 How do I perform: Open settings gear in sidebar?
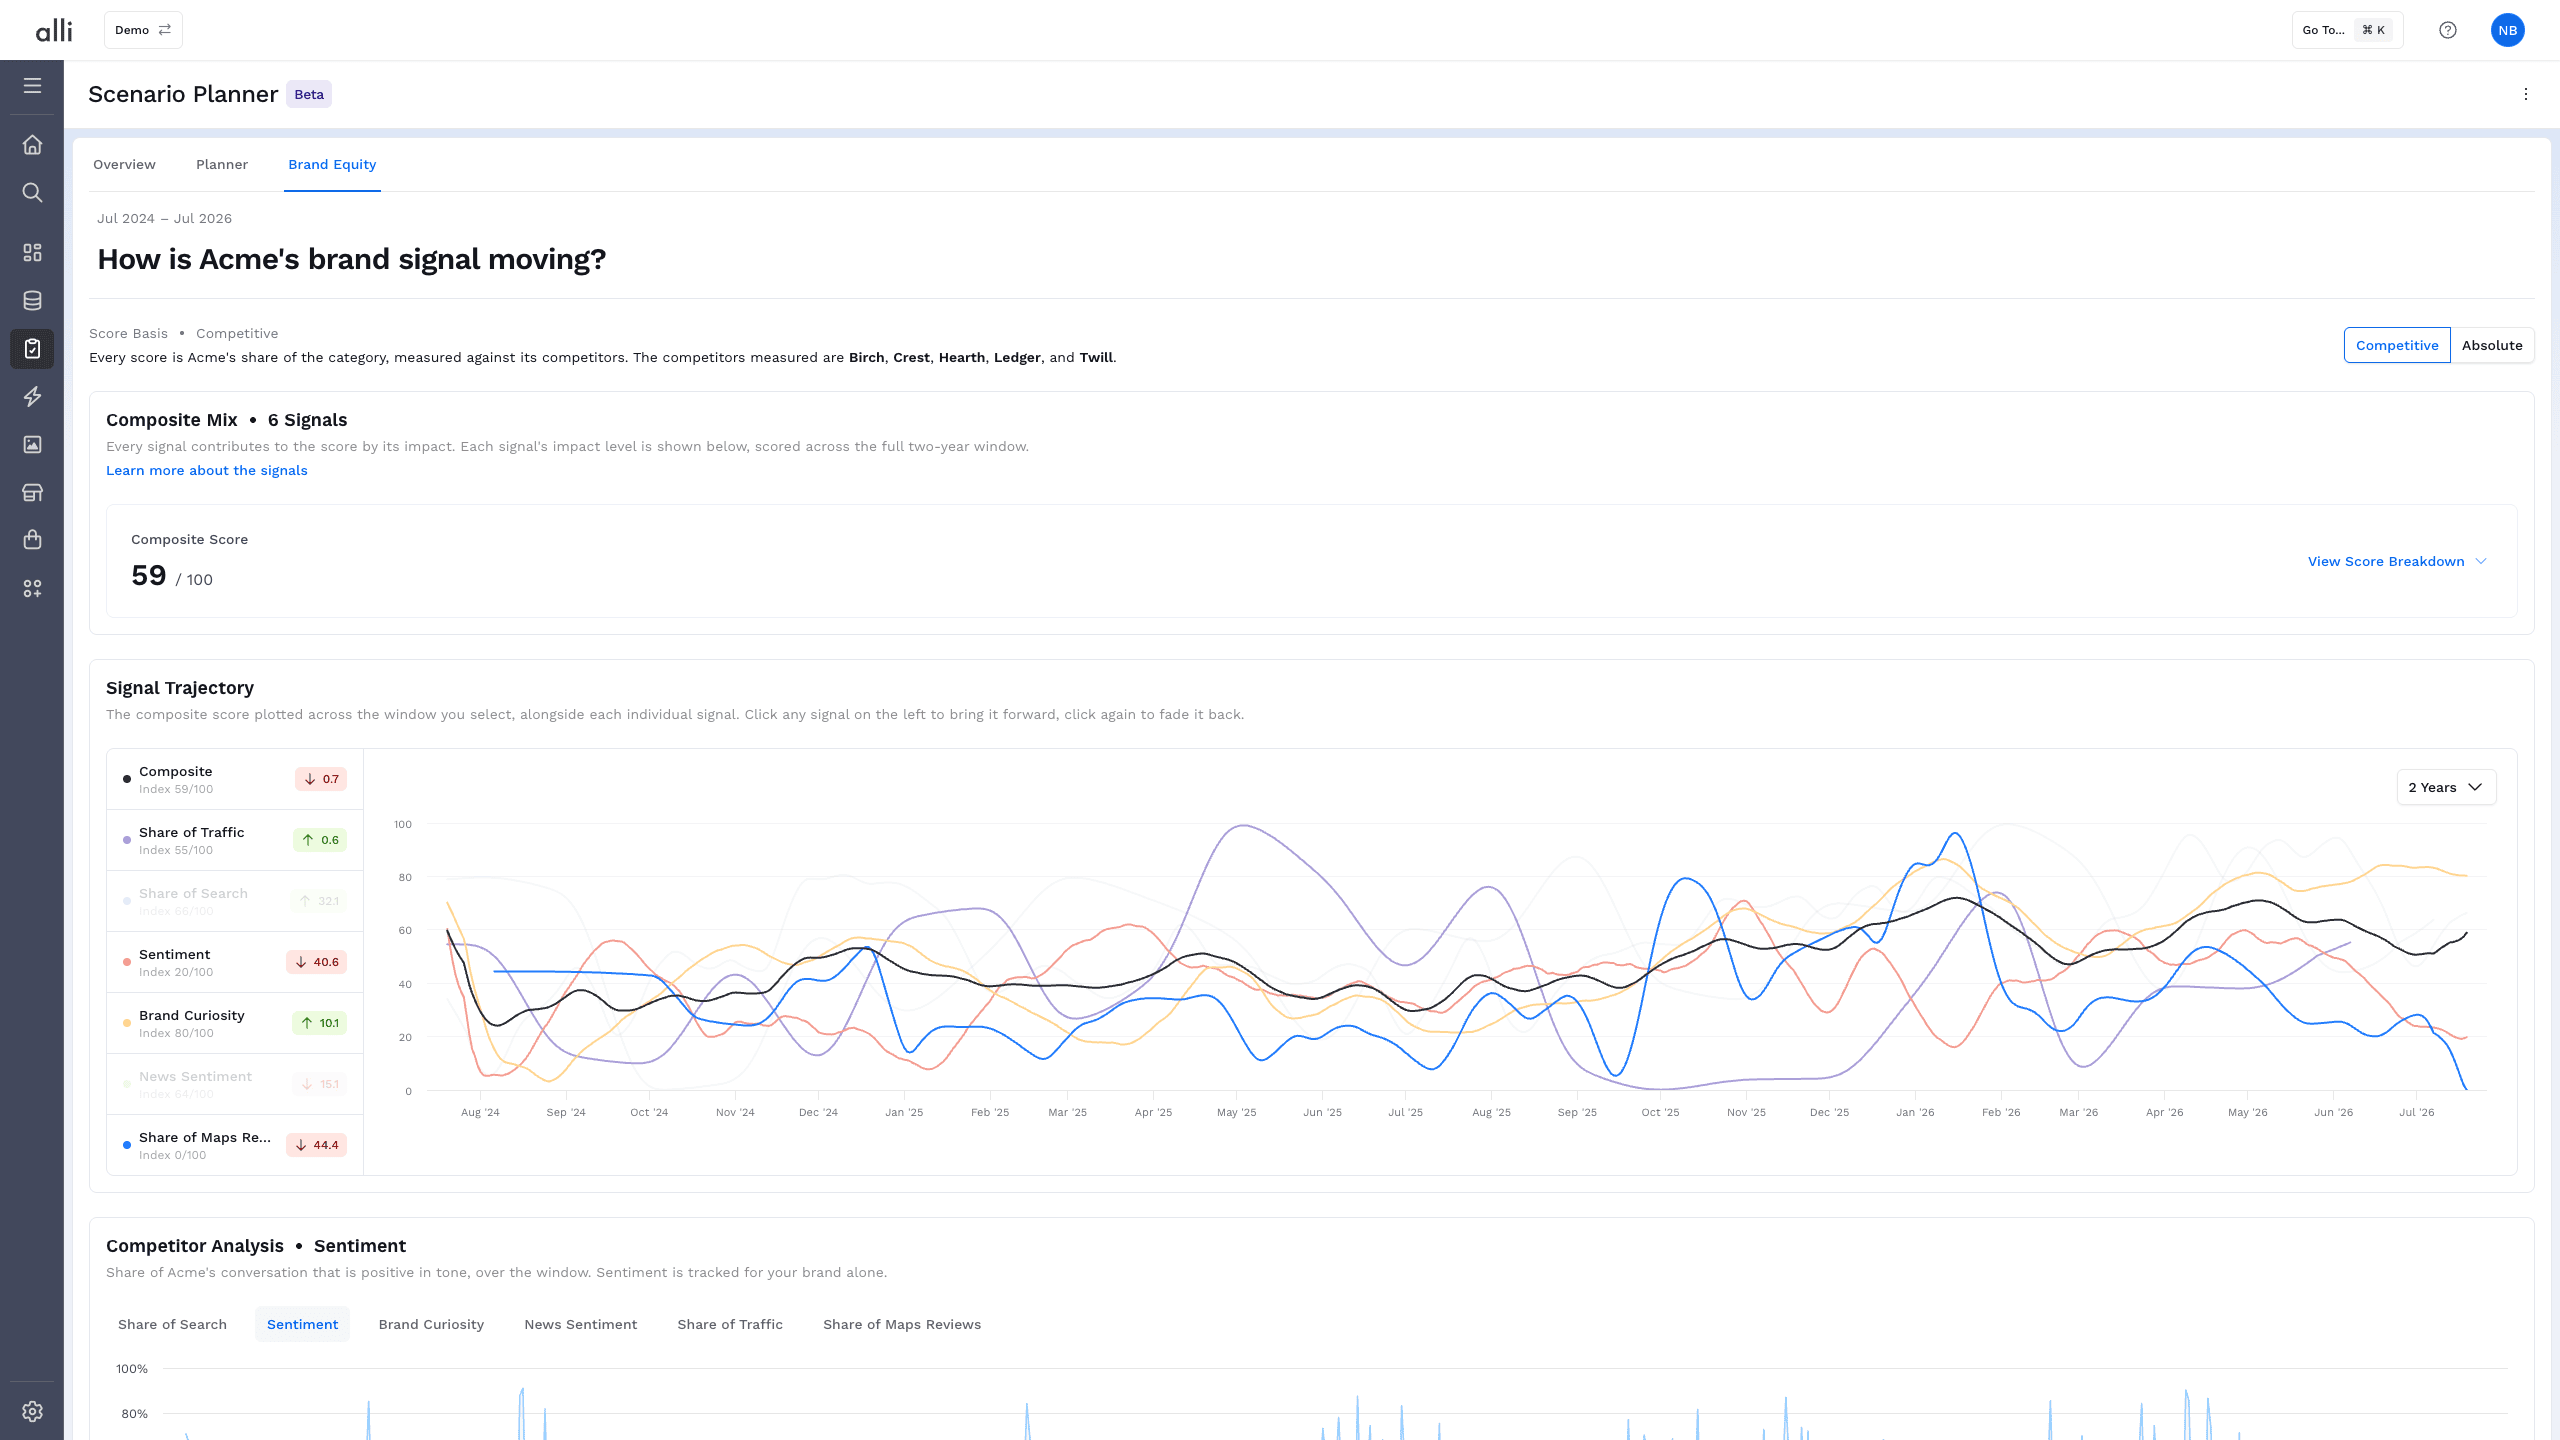click(32, 1411)
